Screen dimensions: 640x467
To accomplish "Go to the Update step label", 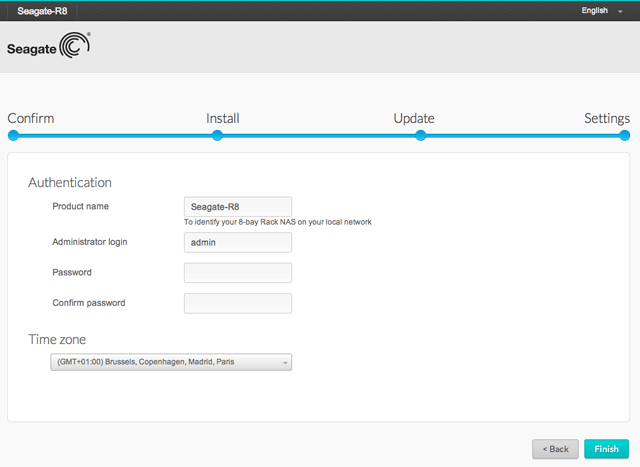I will [x=413, y=118].
